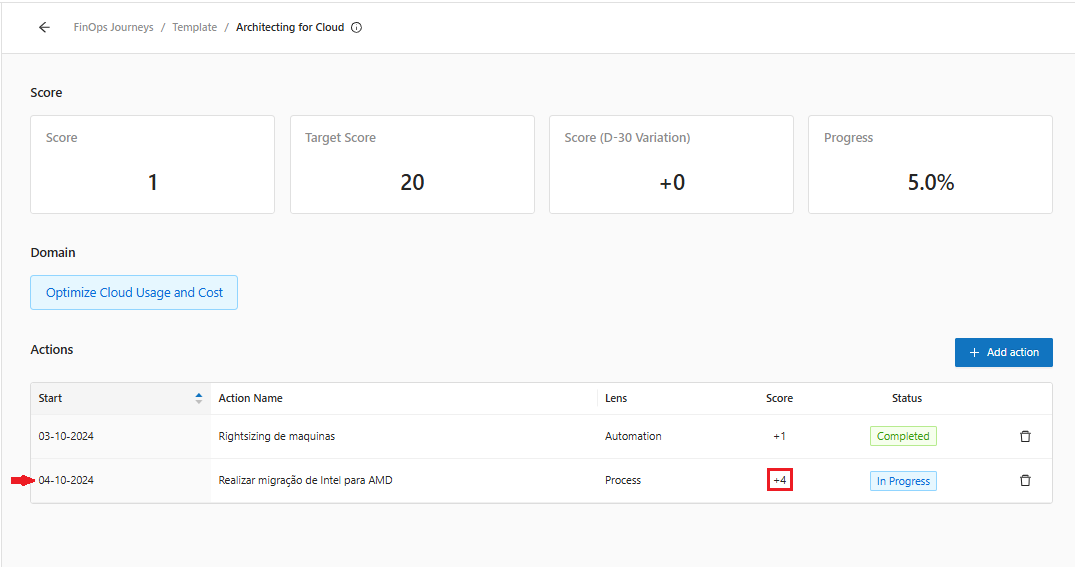This screenshot has height=567, width=1075.
Task: Click the Completed status tag
Action: pyautogui.click(x=903, y=437)
